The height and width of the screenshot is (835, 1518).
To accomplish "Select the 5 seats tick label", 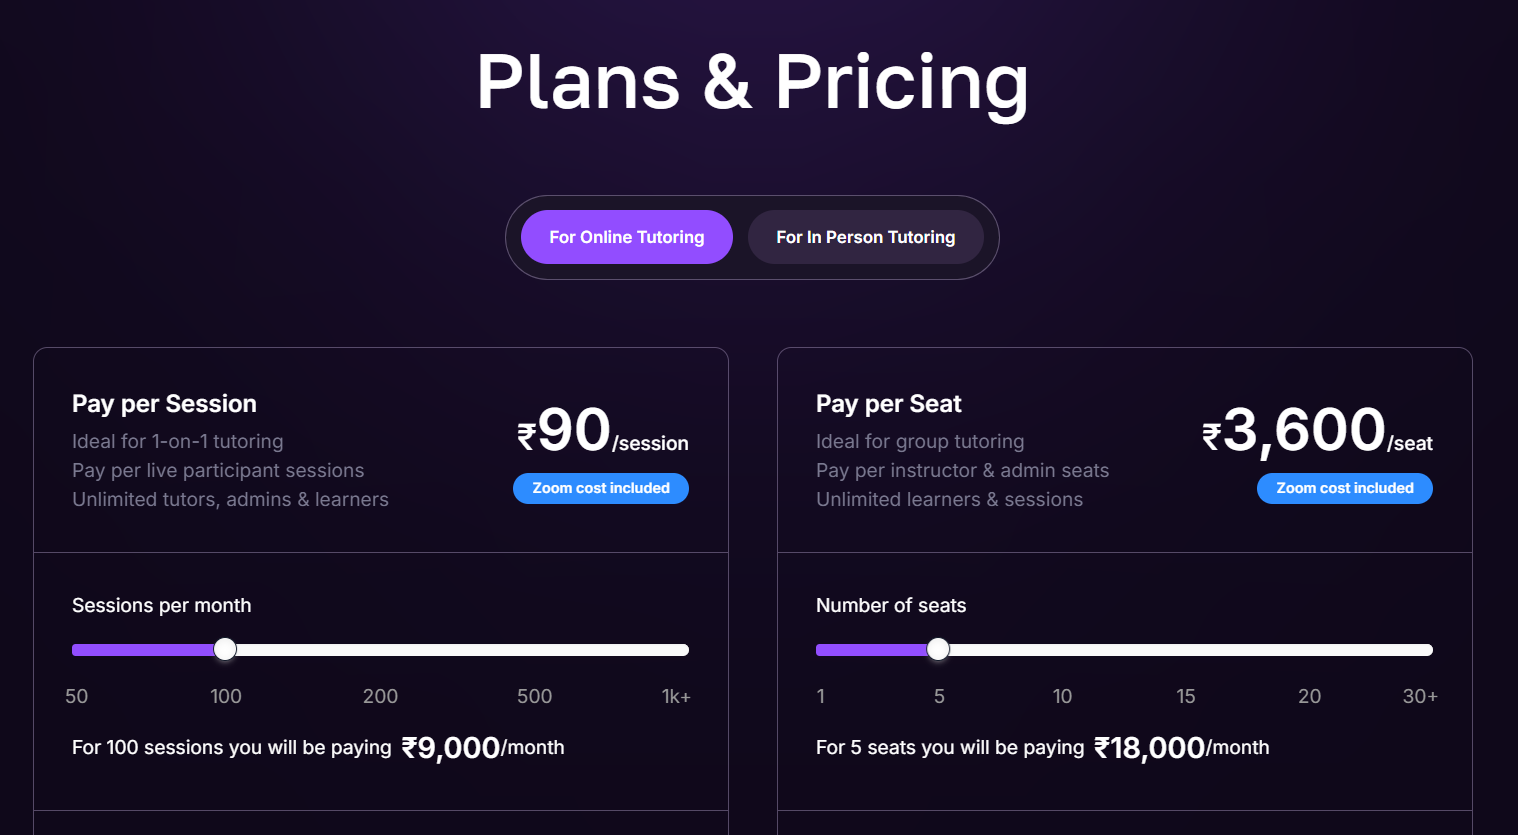I will coord(939,696).
